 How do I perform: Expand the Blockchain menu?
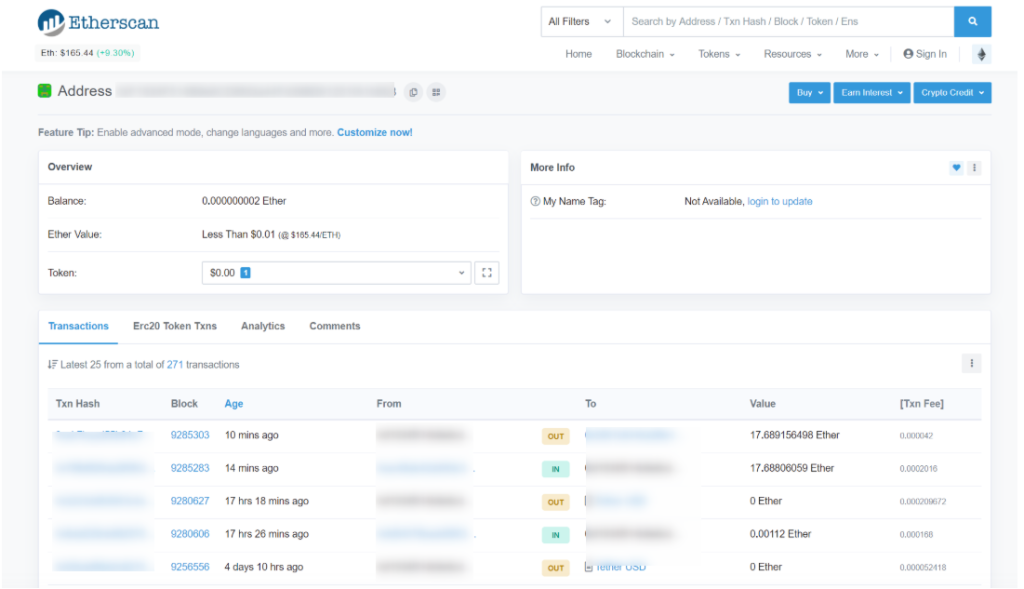pyautogui.click(x=645, y=54)
